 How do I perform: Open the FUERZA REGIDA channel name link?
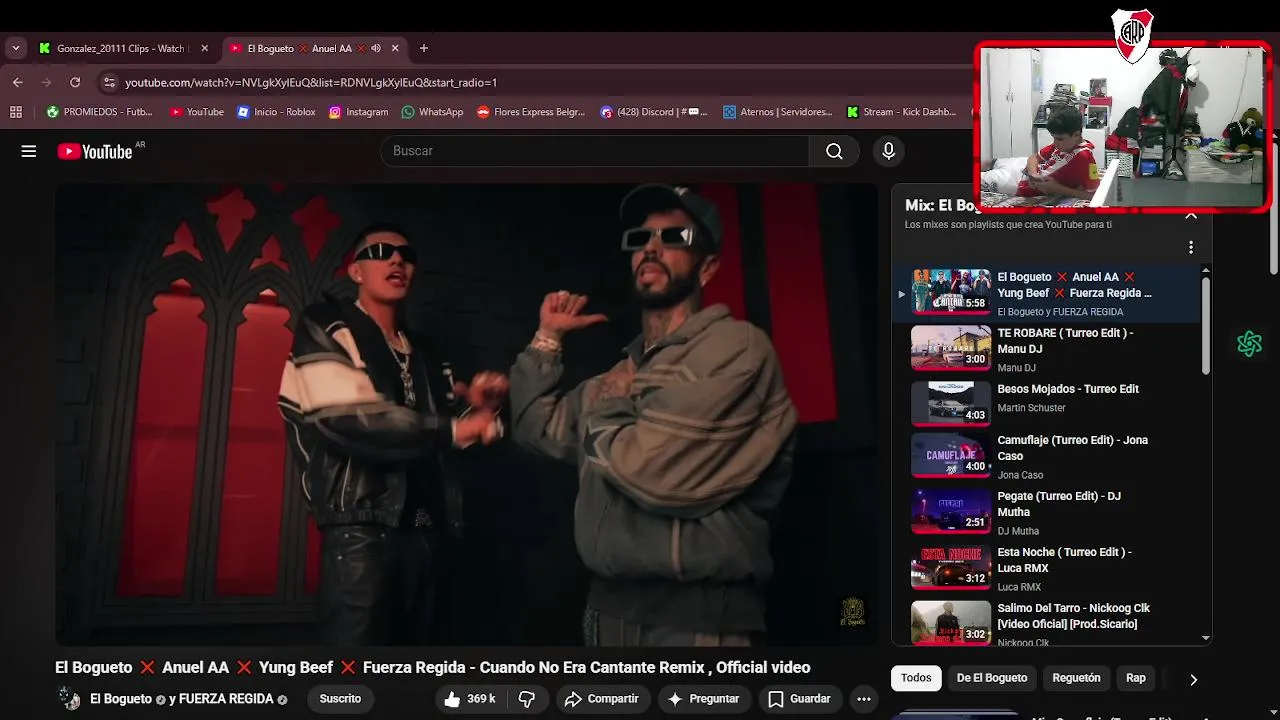[226, 699]
